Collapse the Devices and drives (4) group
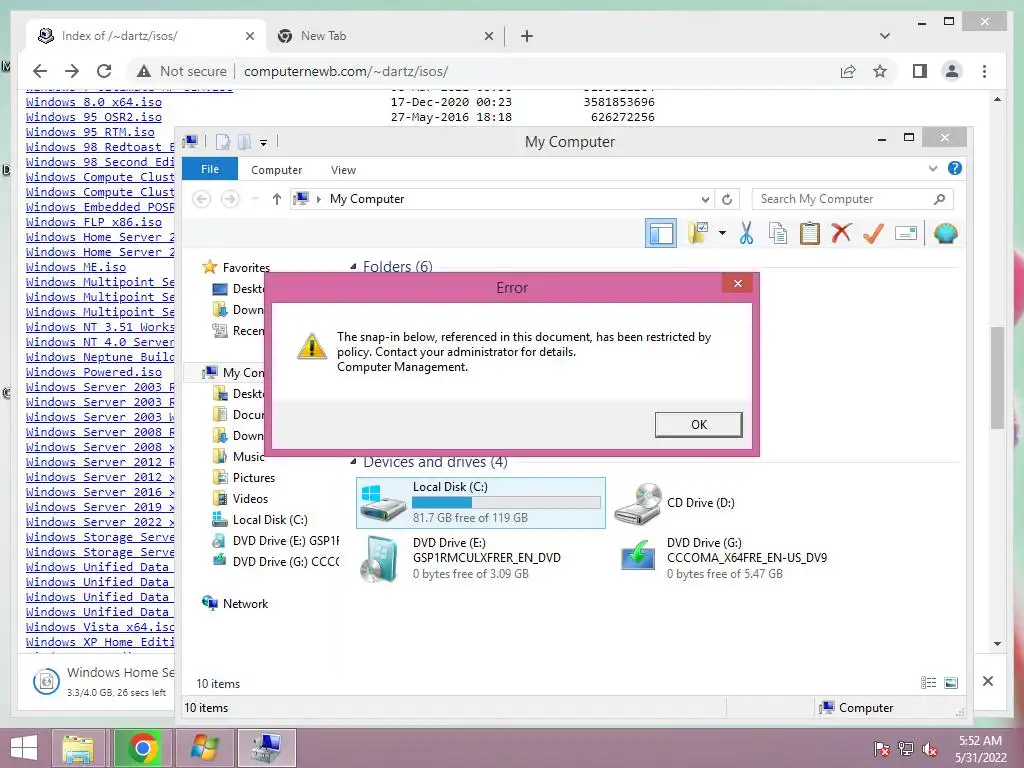 (x=353, y=462)
